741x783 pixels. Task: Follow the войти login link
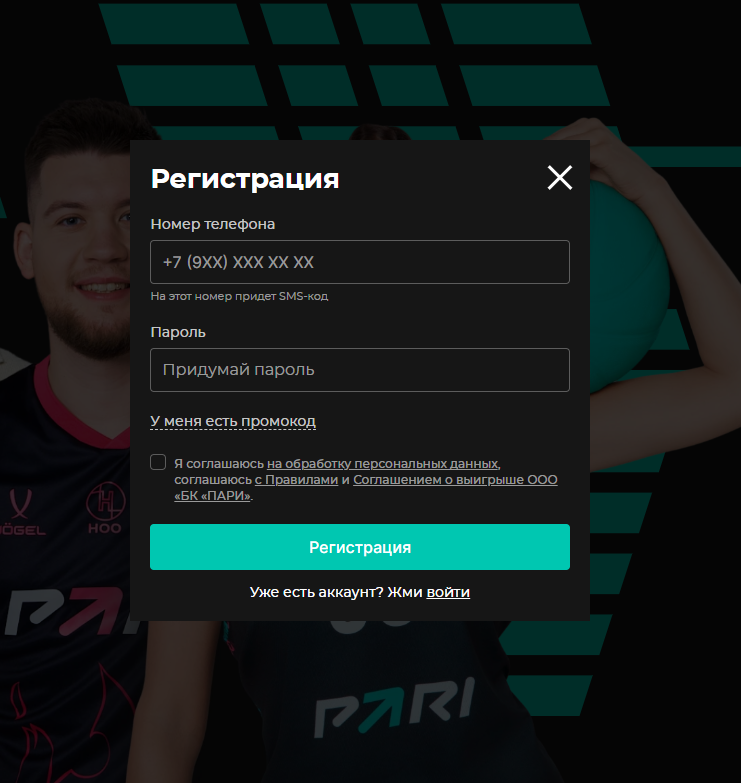coord(448,592)
